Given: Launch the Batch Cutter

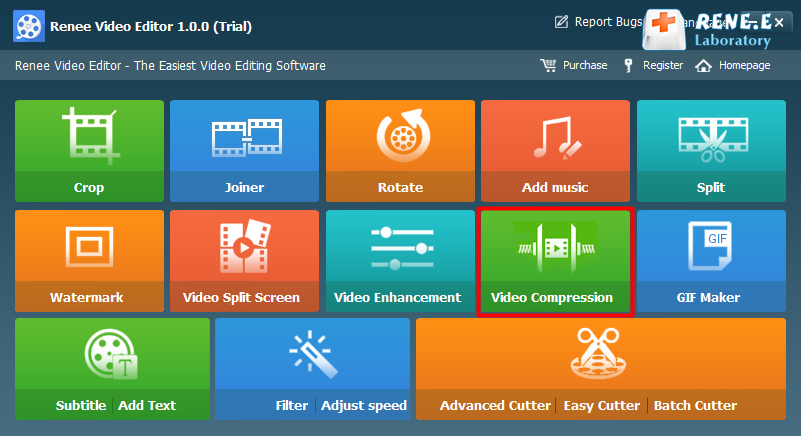Looking at the screenshot, I should 695,405.
